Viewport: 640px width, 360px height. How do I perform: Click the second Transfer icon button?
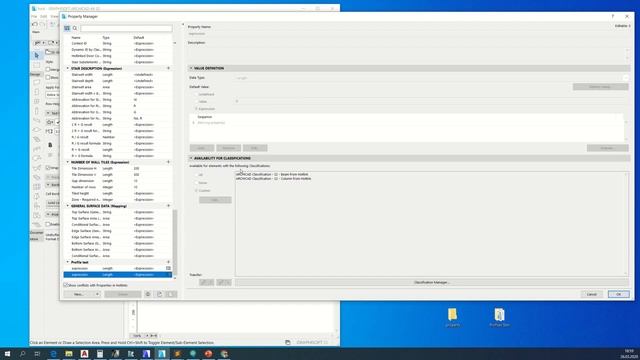(224, 282)
